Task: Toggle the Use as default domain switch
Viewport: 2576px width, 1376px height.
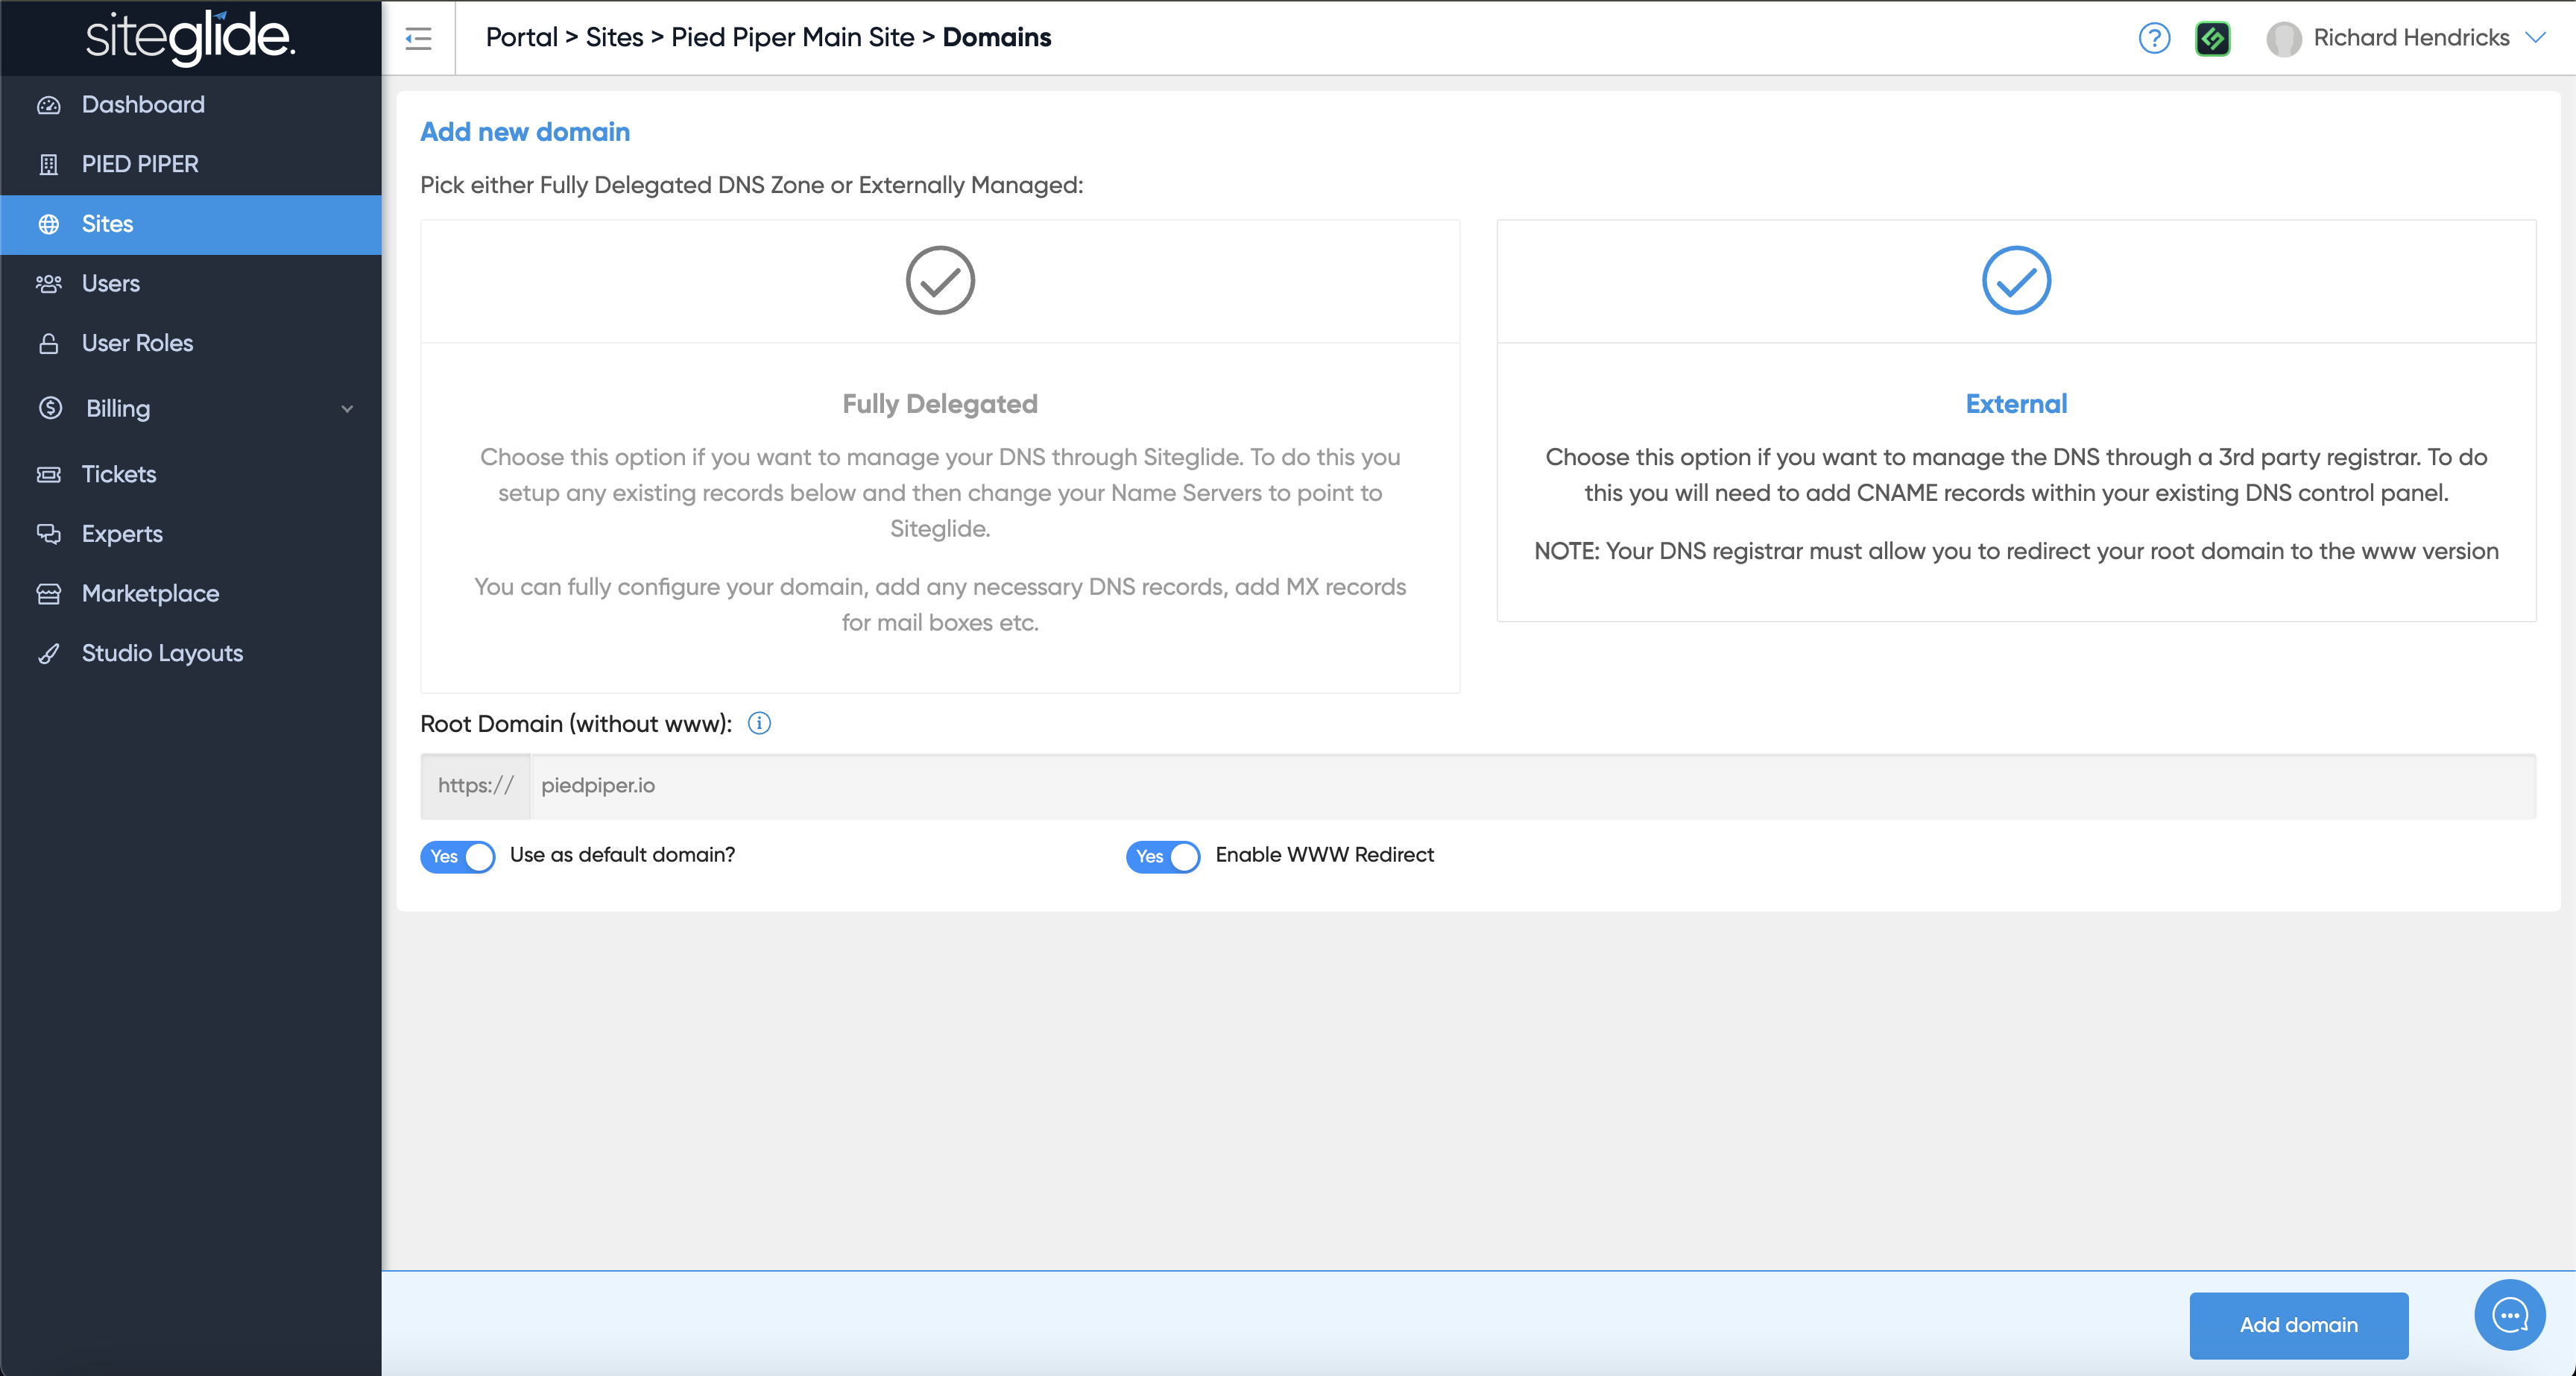Action: 458,856
